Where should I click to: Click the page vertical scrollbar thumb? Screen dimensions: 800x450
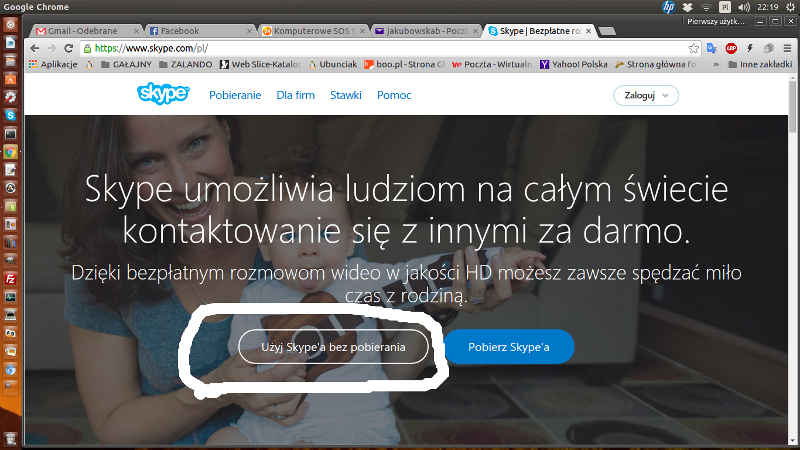pyautogui.click(x=792, y=107)
